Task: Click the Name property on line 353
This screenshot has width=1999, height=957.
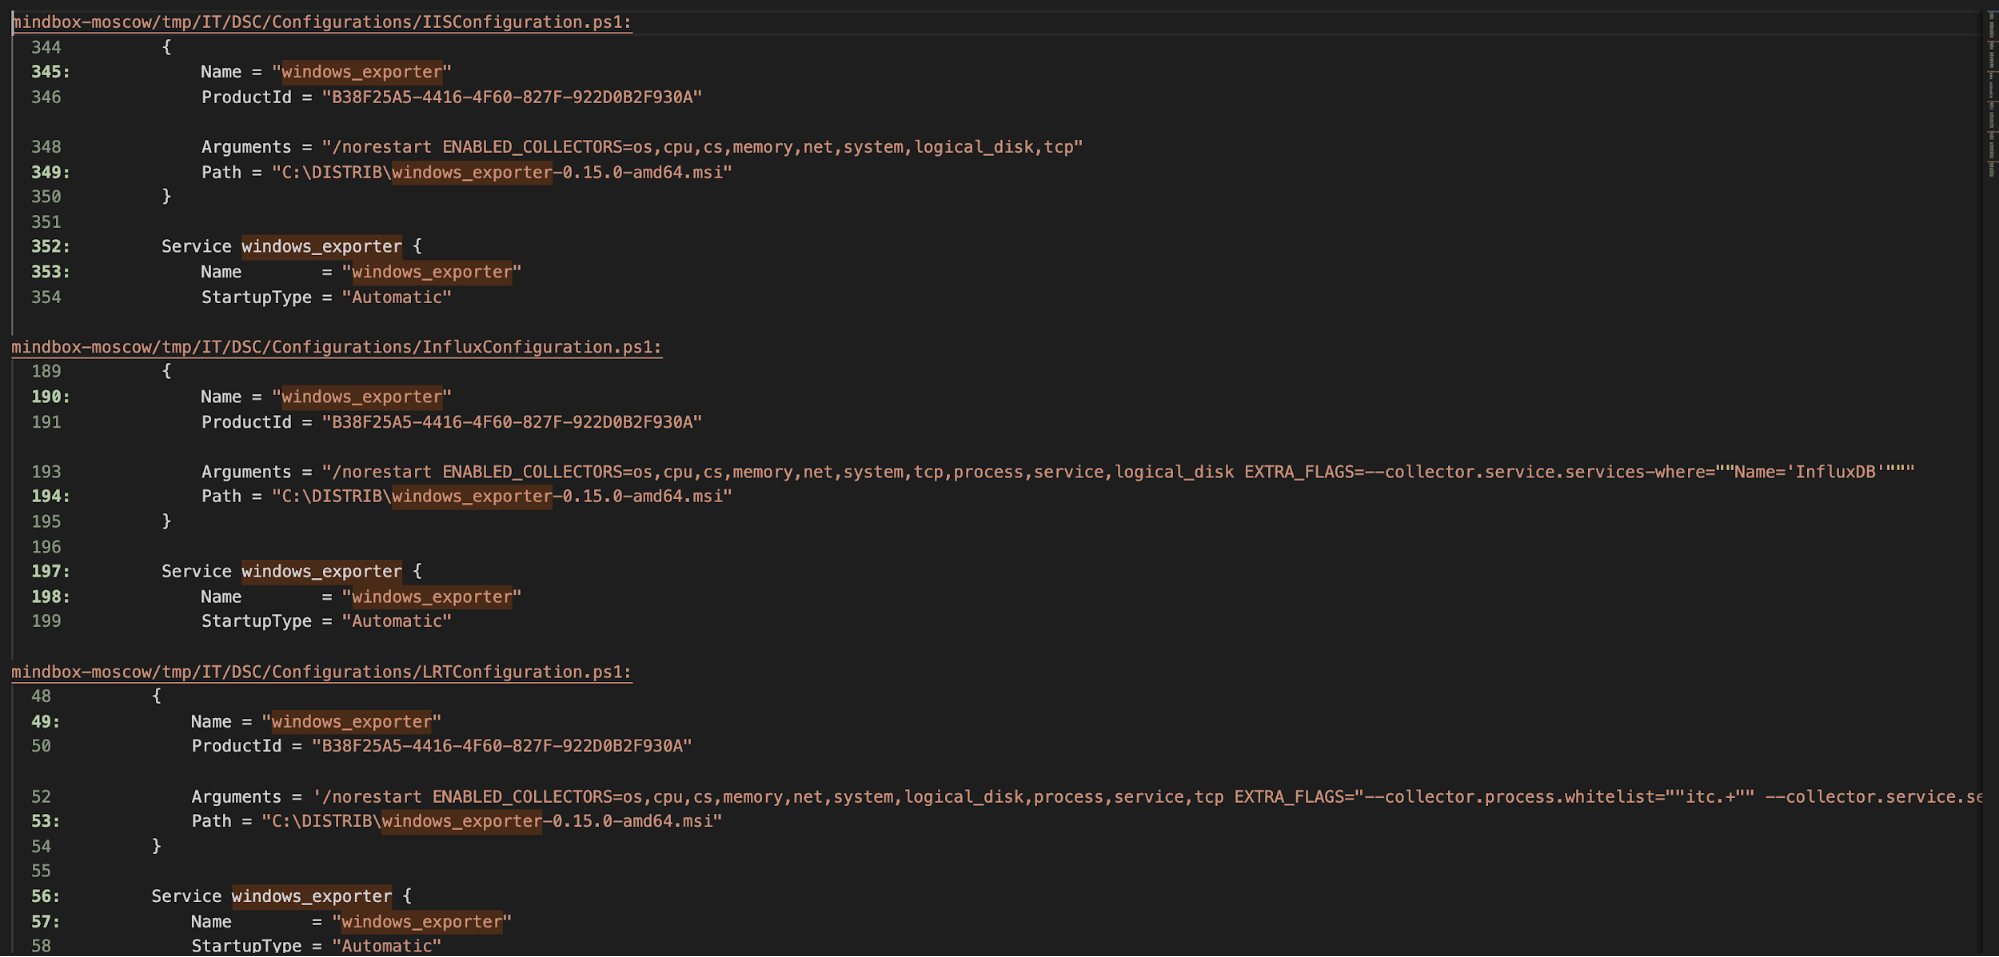Action: (x=221, y=271)
